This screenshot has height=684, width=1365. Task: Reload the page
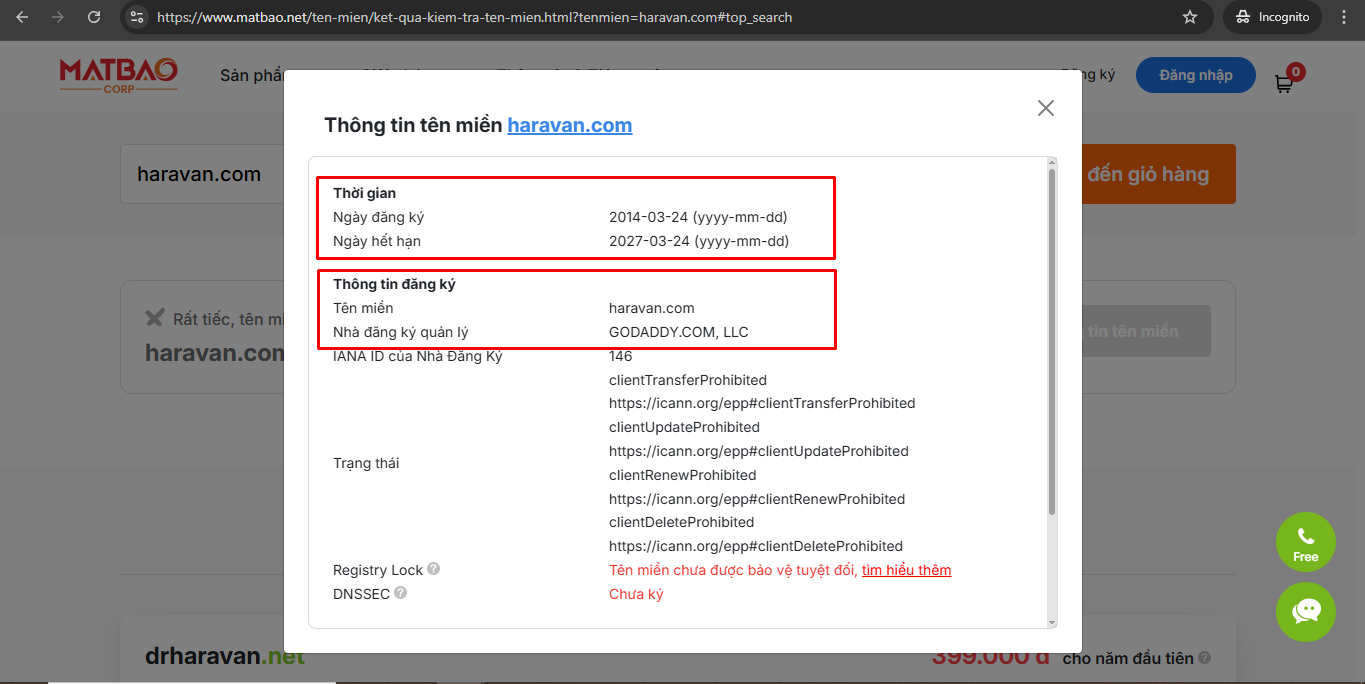[94, 17]
